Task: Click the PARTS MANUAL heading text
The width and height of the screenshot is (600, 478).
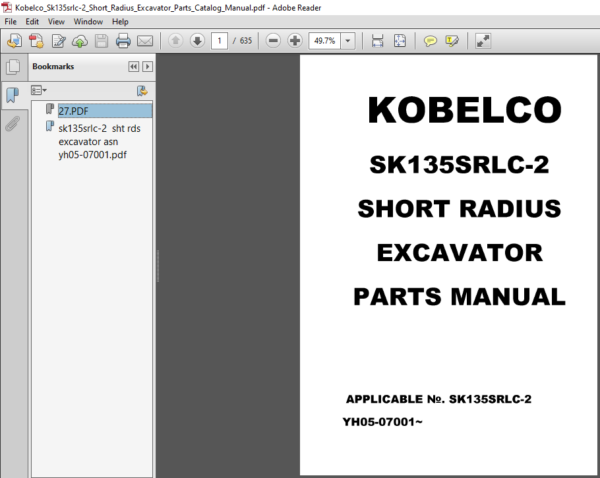Action: click(459, 297)
